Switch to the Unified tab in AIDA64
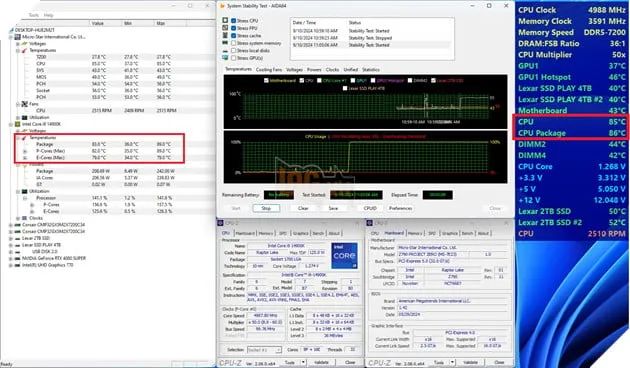The width and height of the screenshot is (630, 368). click(350, 70)
